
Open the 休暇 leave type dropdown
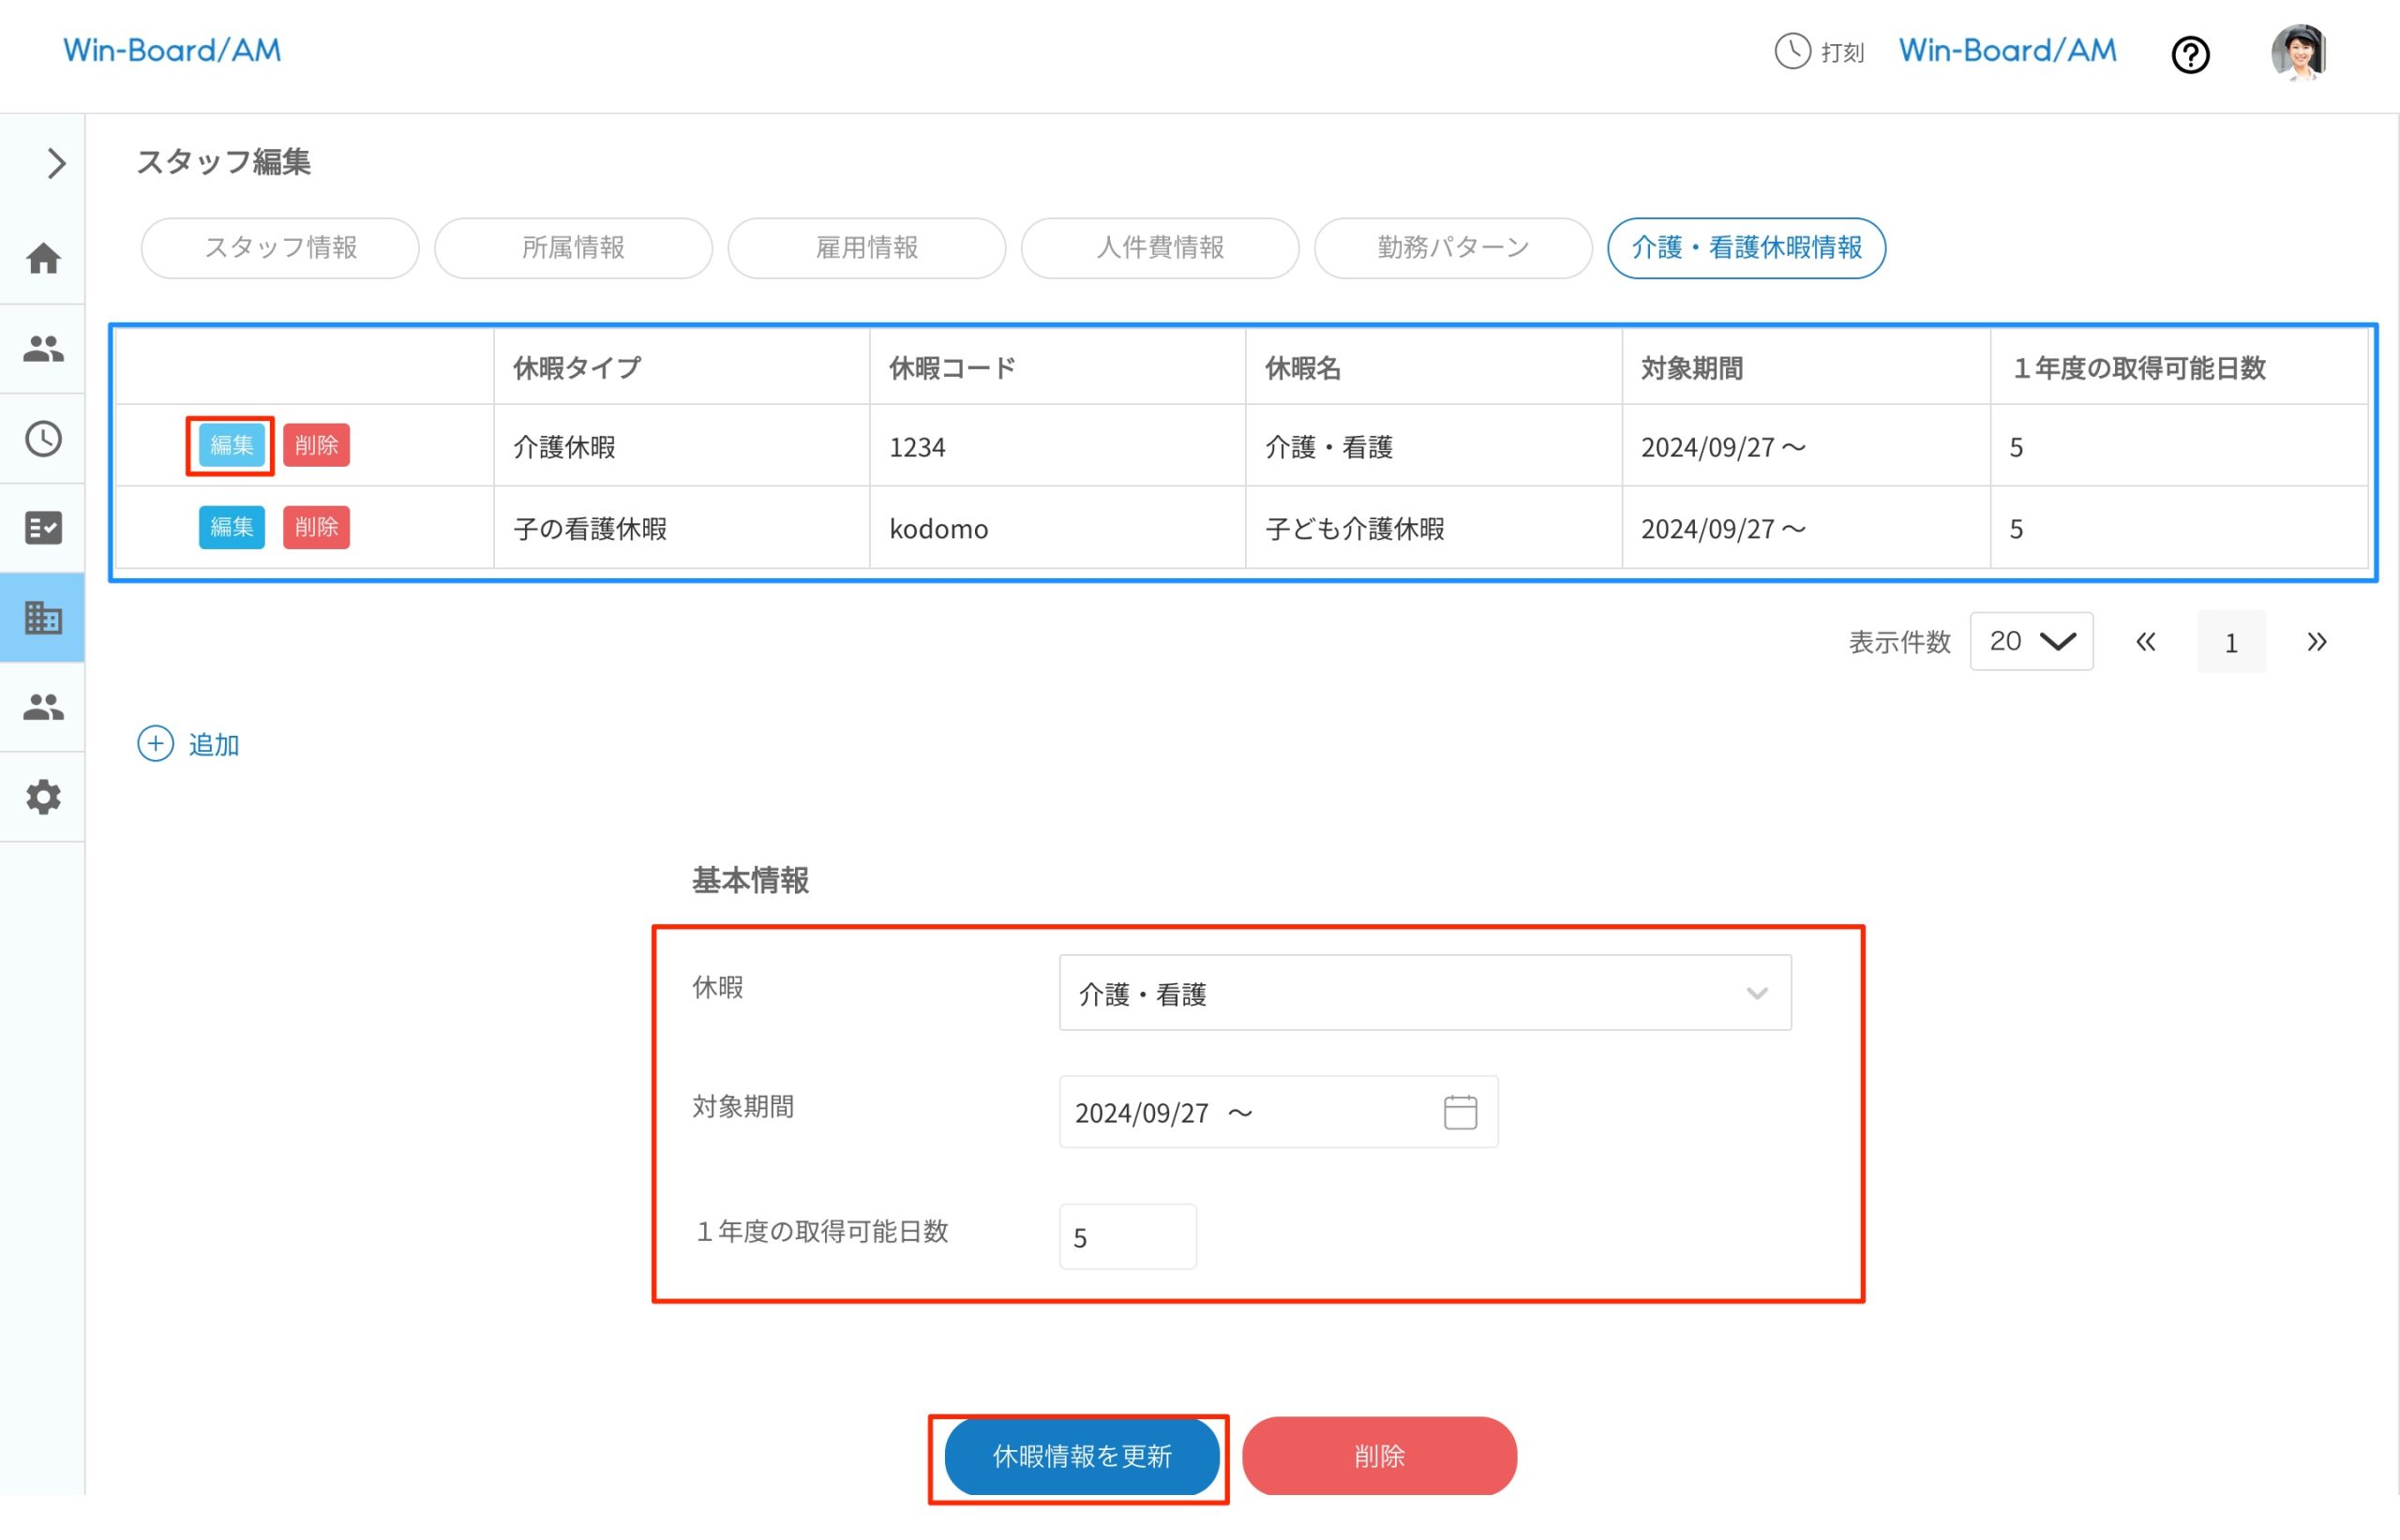coord(1425,992)
